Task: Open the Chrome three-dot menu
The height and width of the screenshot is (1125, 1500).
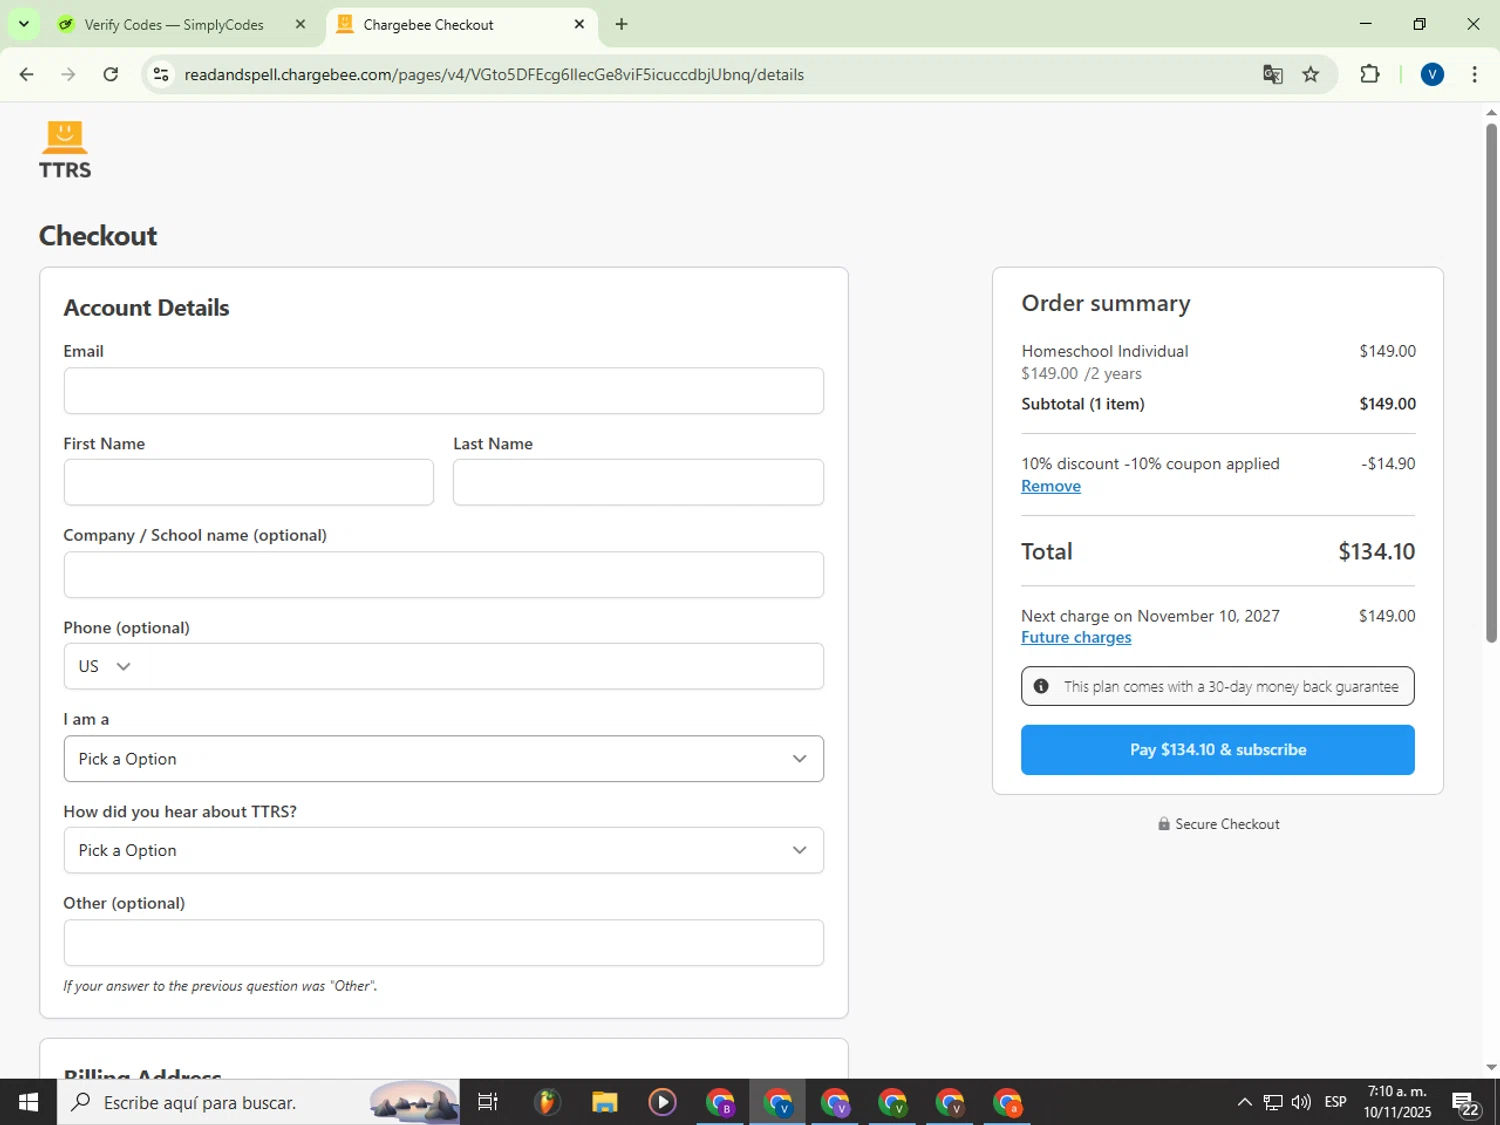Action: (x=1474, y=74)
